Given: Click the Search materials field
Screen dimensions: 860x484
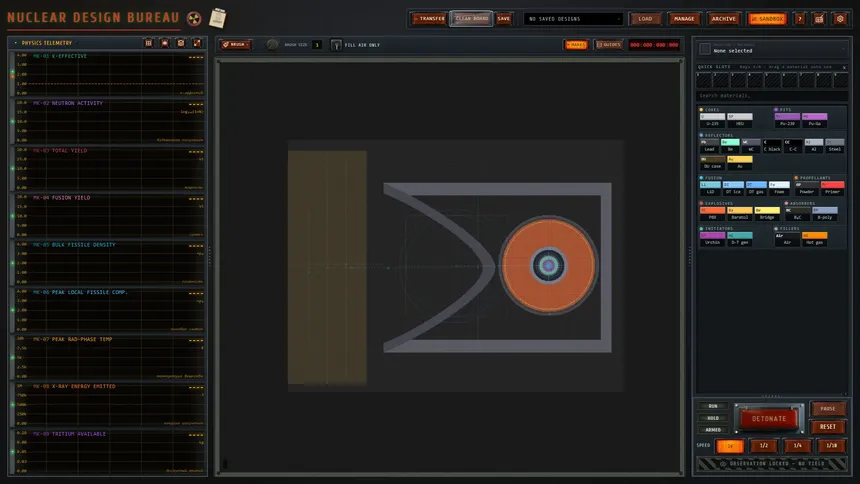Looking at the screenshot, I should [x=772, y=95].
